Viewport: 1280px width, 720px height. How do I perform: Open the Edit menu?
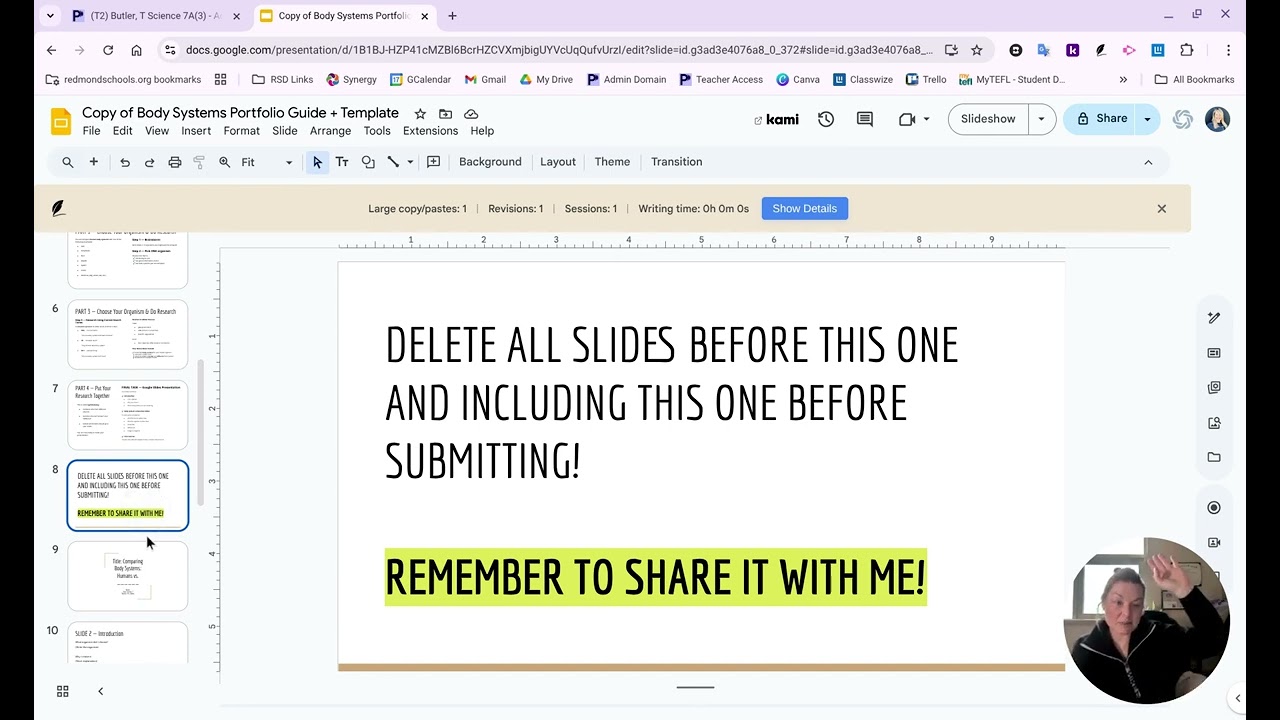(122, 131)
